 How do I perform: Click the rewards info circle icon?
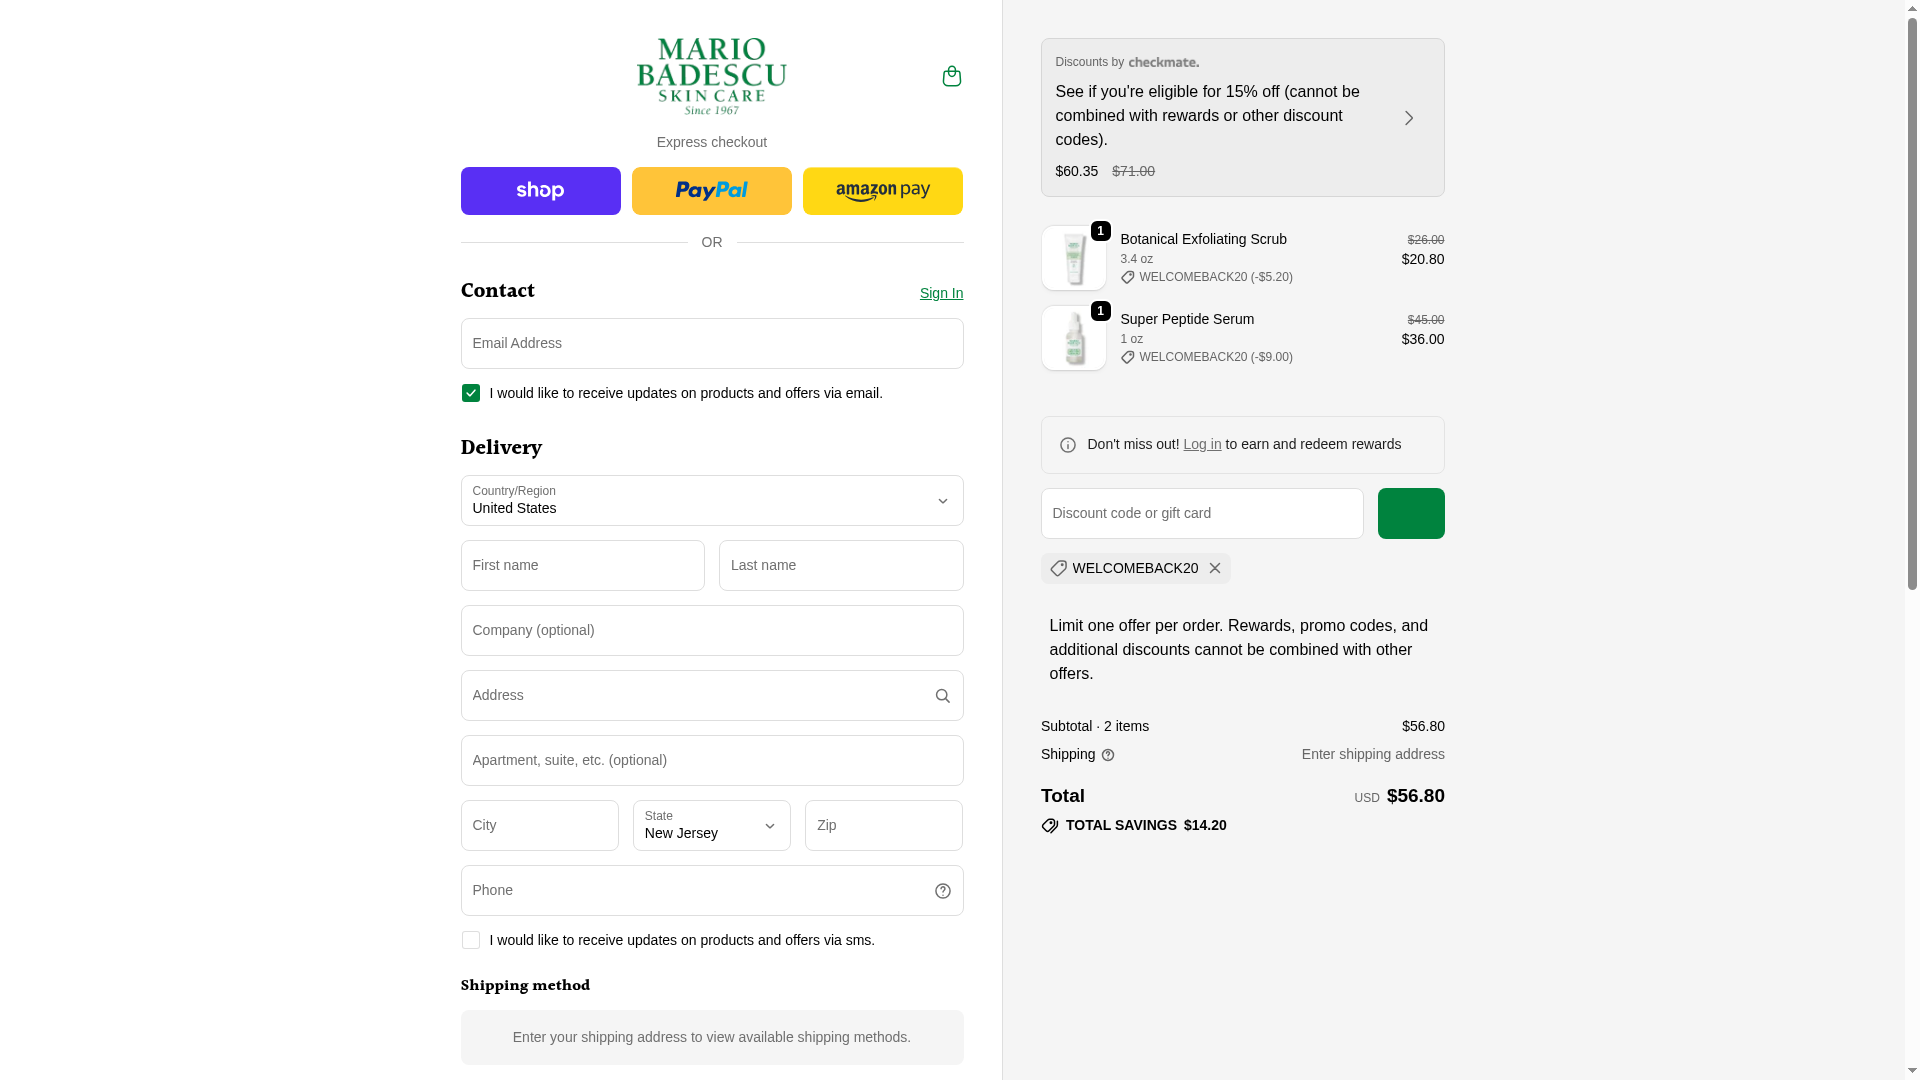click(1067, 445)
